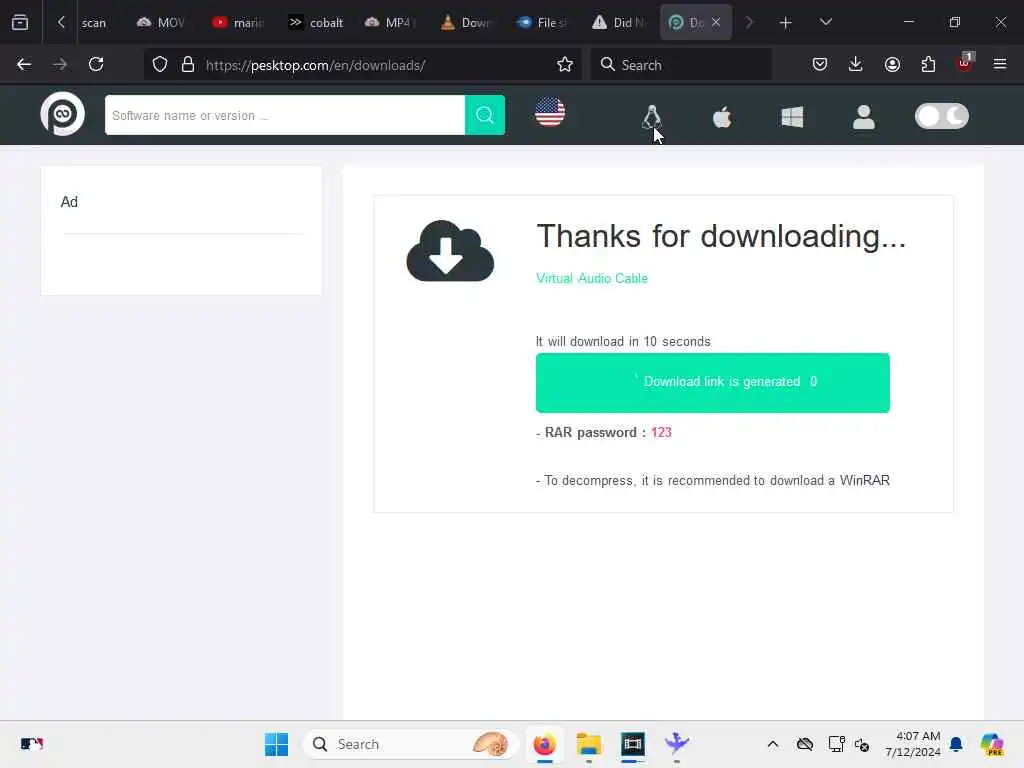Click the pesktop.com URL address bar
This screenshot has height=768, width=1024.
pyautogui.click(x=362, y=65)
